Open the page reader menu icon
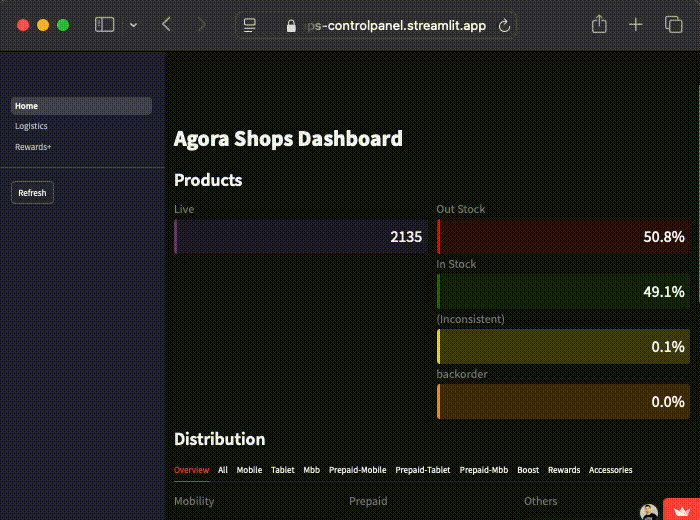 [250, 25]
